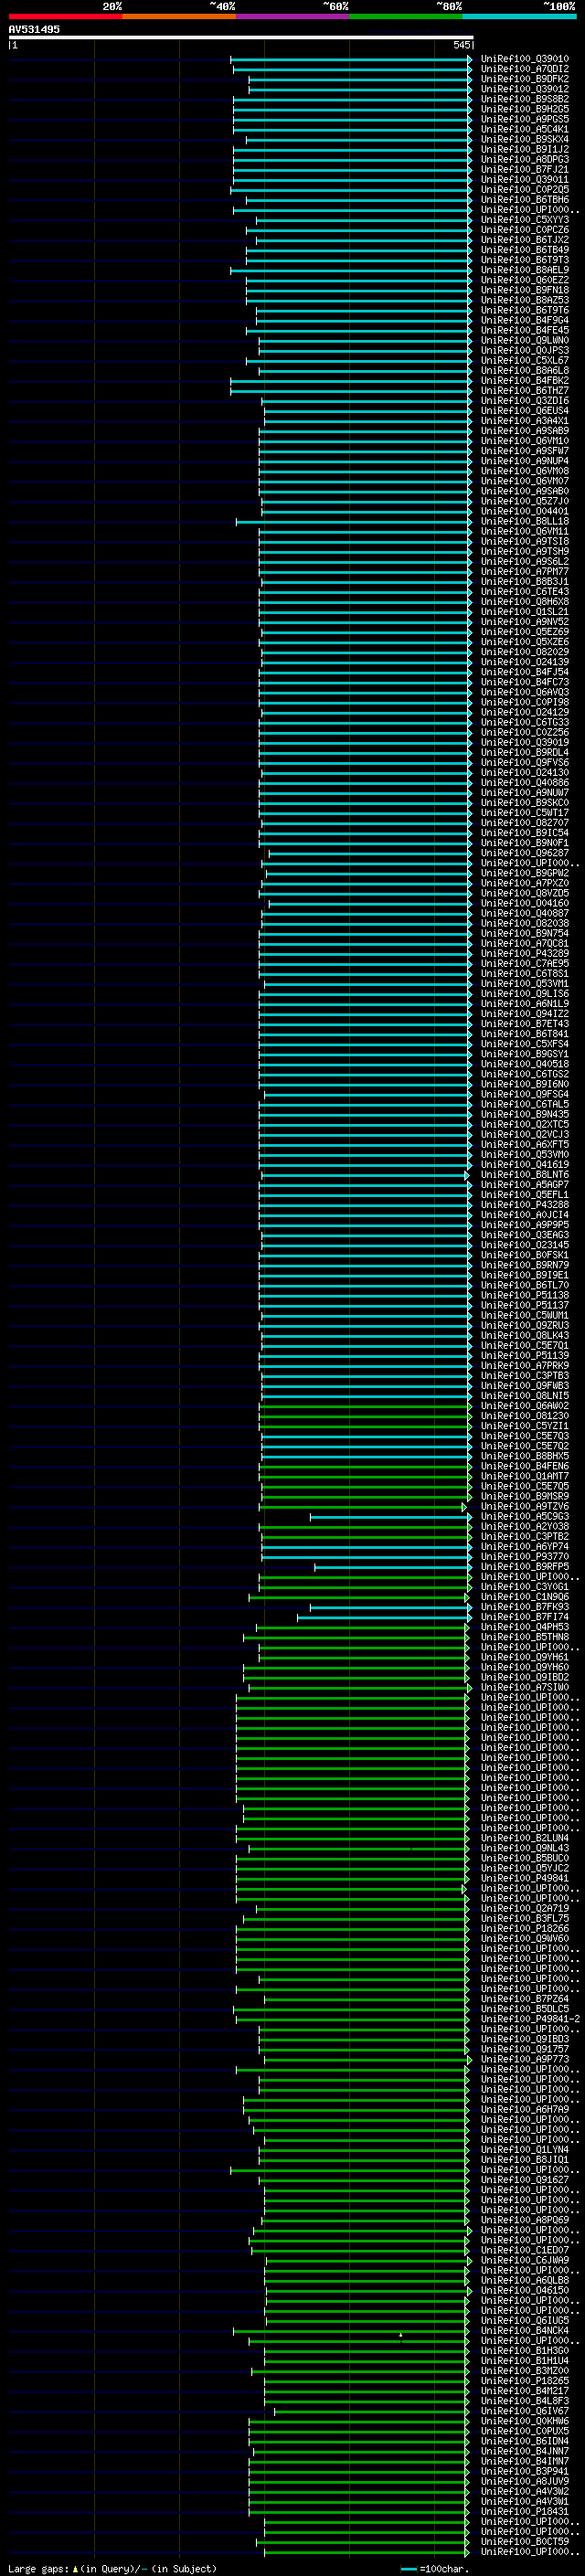Click the '=100char.' scale legend
This screenshot has height=2576, width=585.
[x=443, y=2568]
